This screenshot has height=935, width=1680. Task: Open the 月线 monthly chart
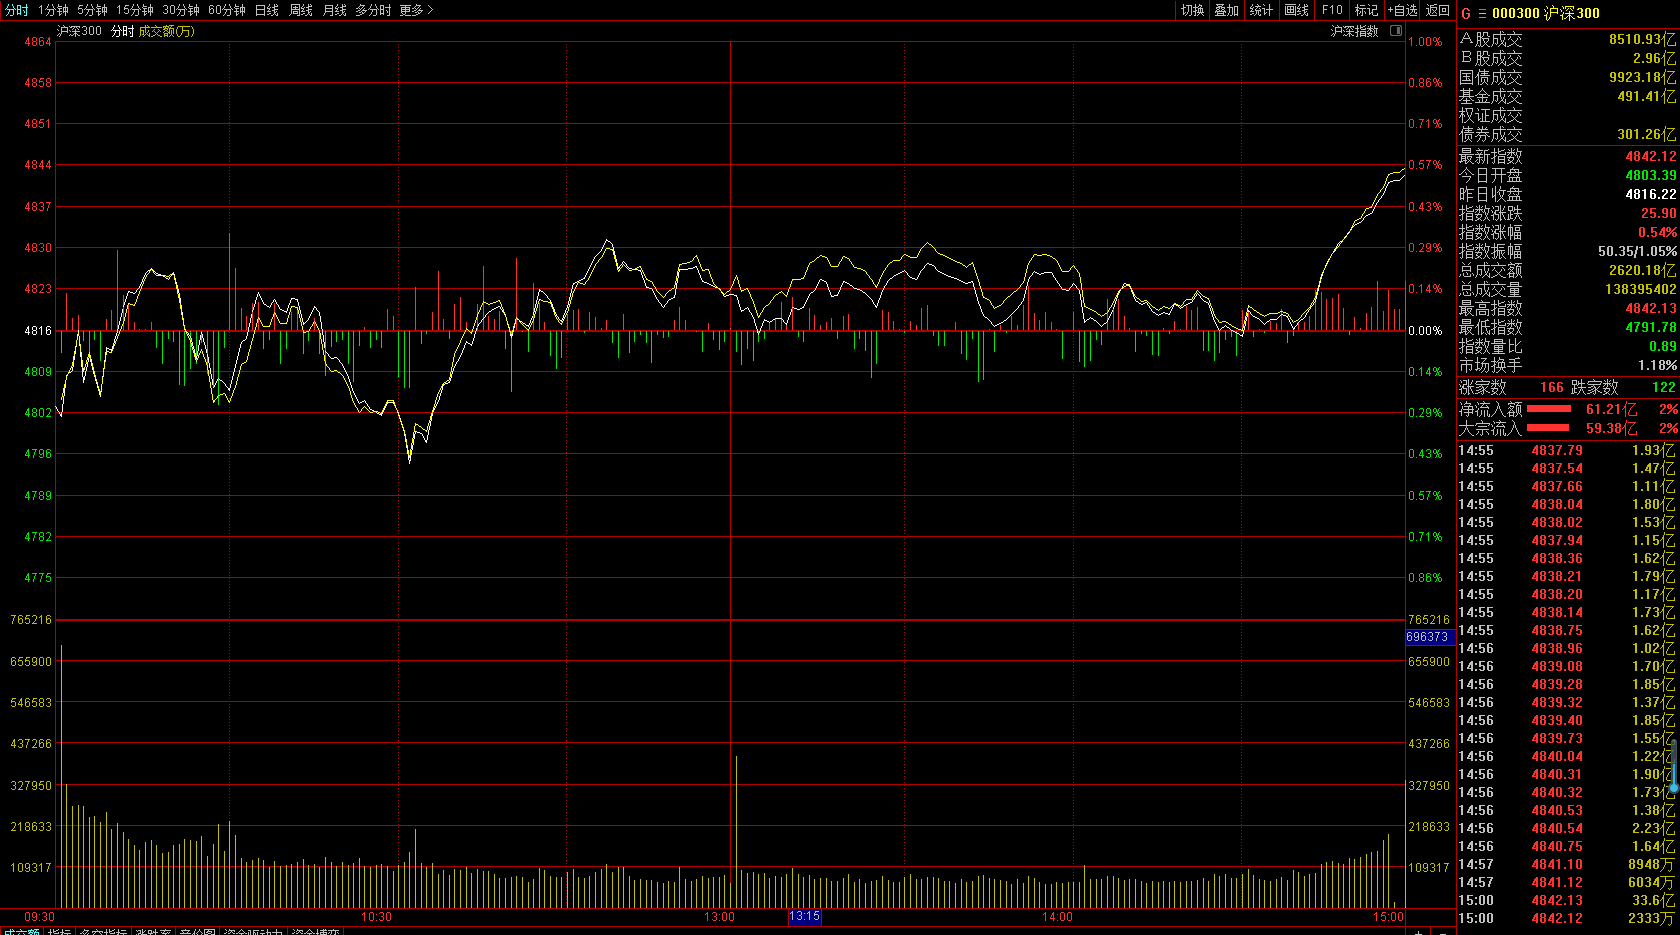point(335,10)
